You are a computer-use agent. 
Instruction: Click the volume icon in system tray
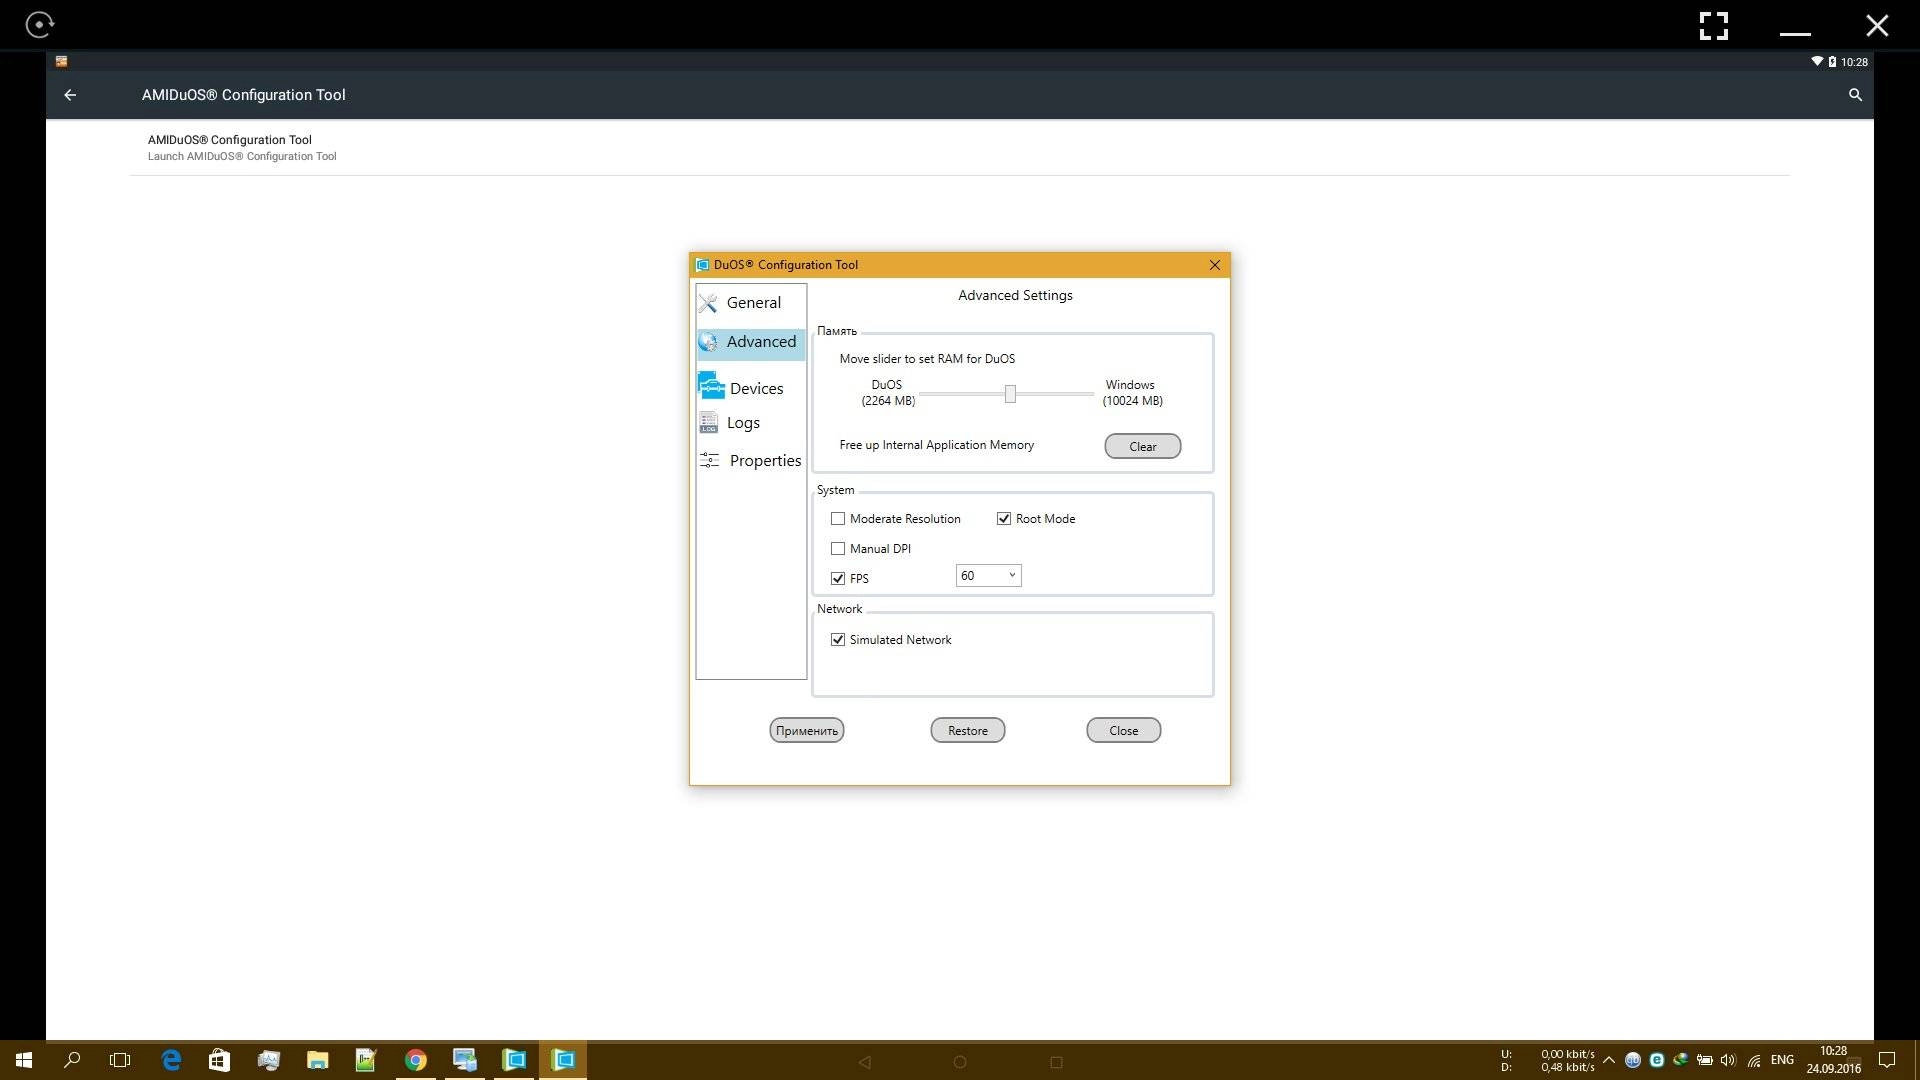coord(1729,1060)
